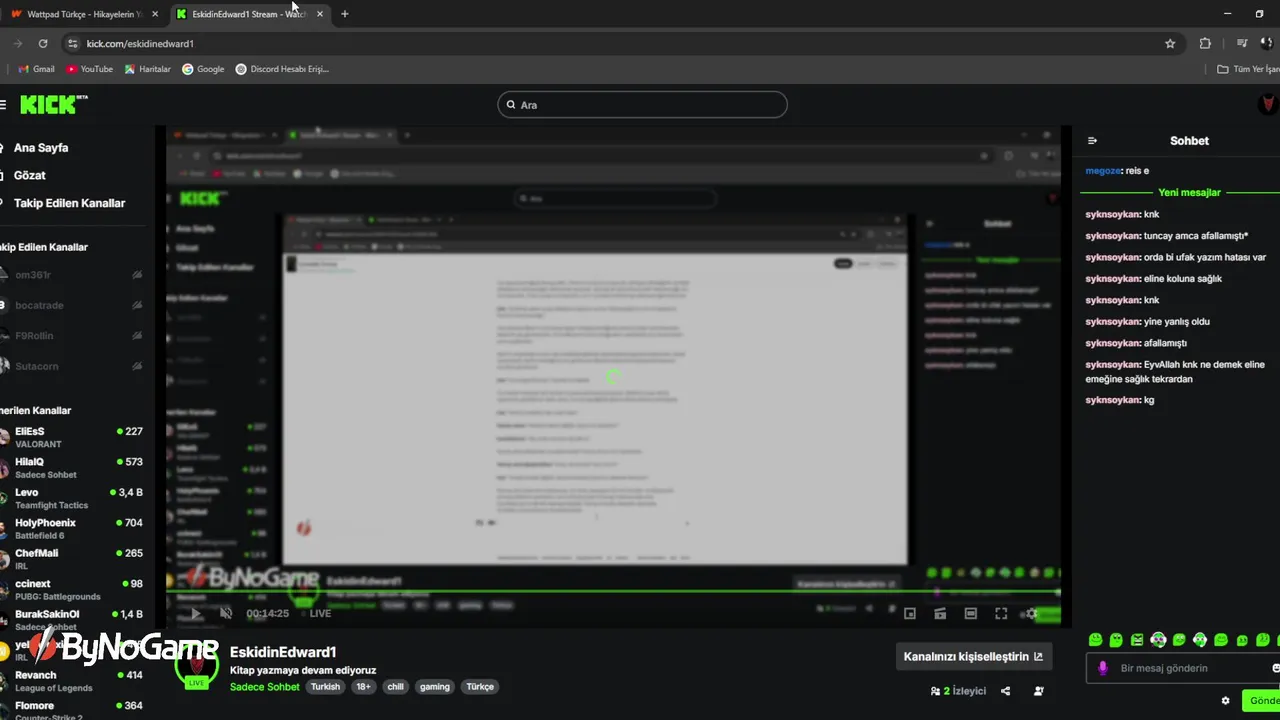The image size is (1280, 720).
Task: Open recommended channel HolyPhoenix
Action: tap(72, 528)
